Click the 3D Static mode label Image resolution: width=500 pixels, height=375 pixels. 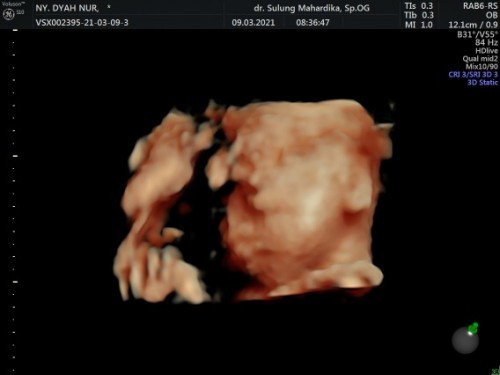482,82
